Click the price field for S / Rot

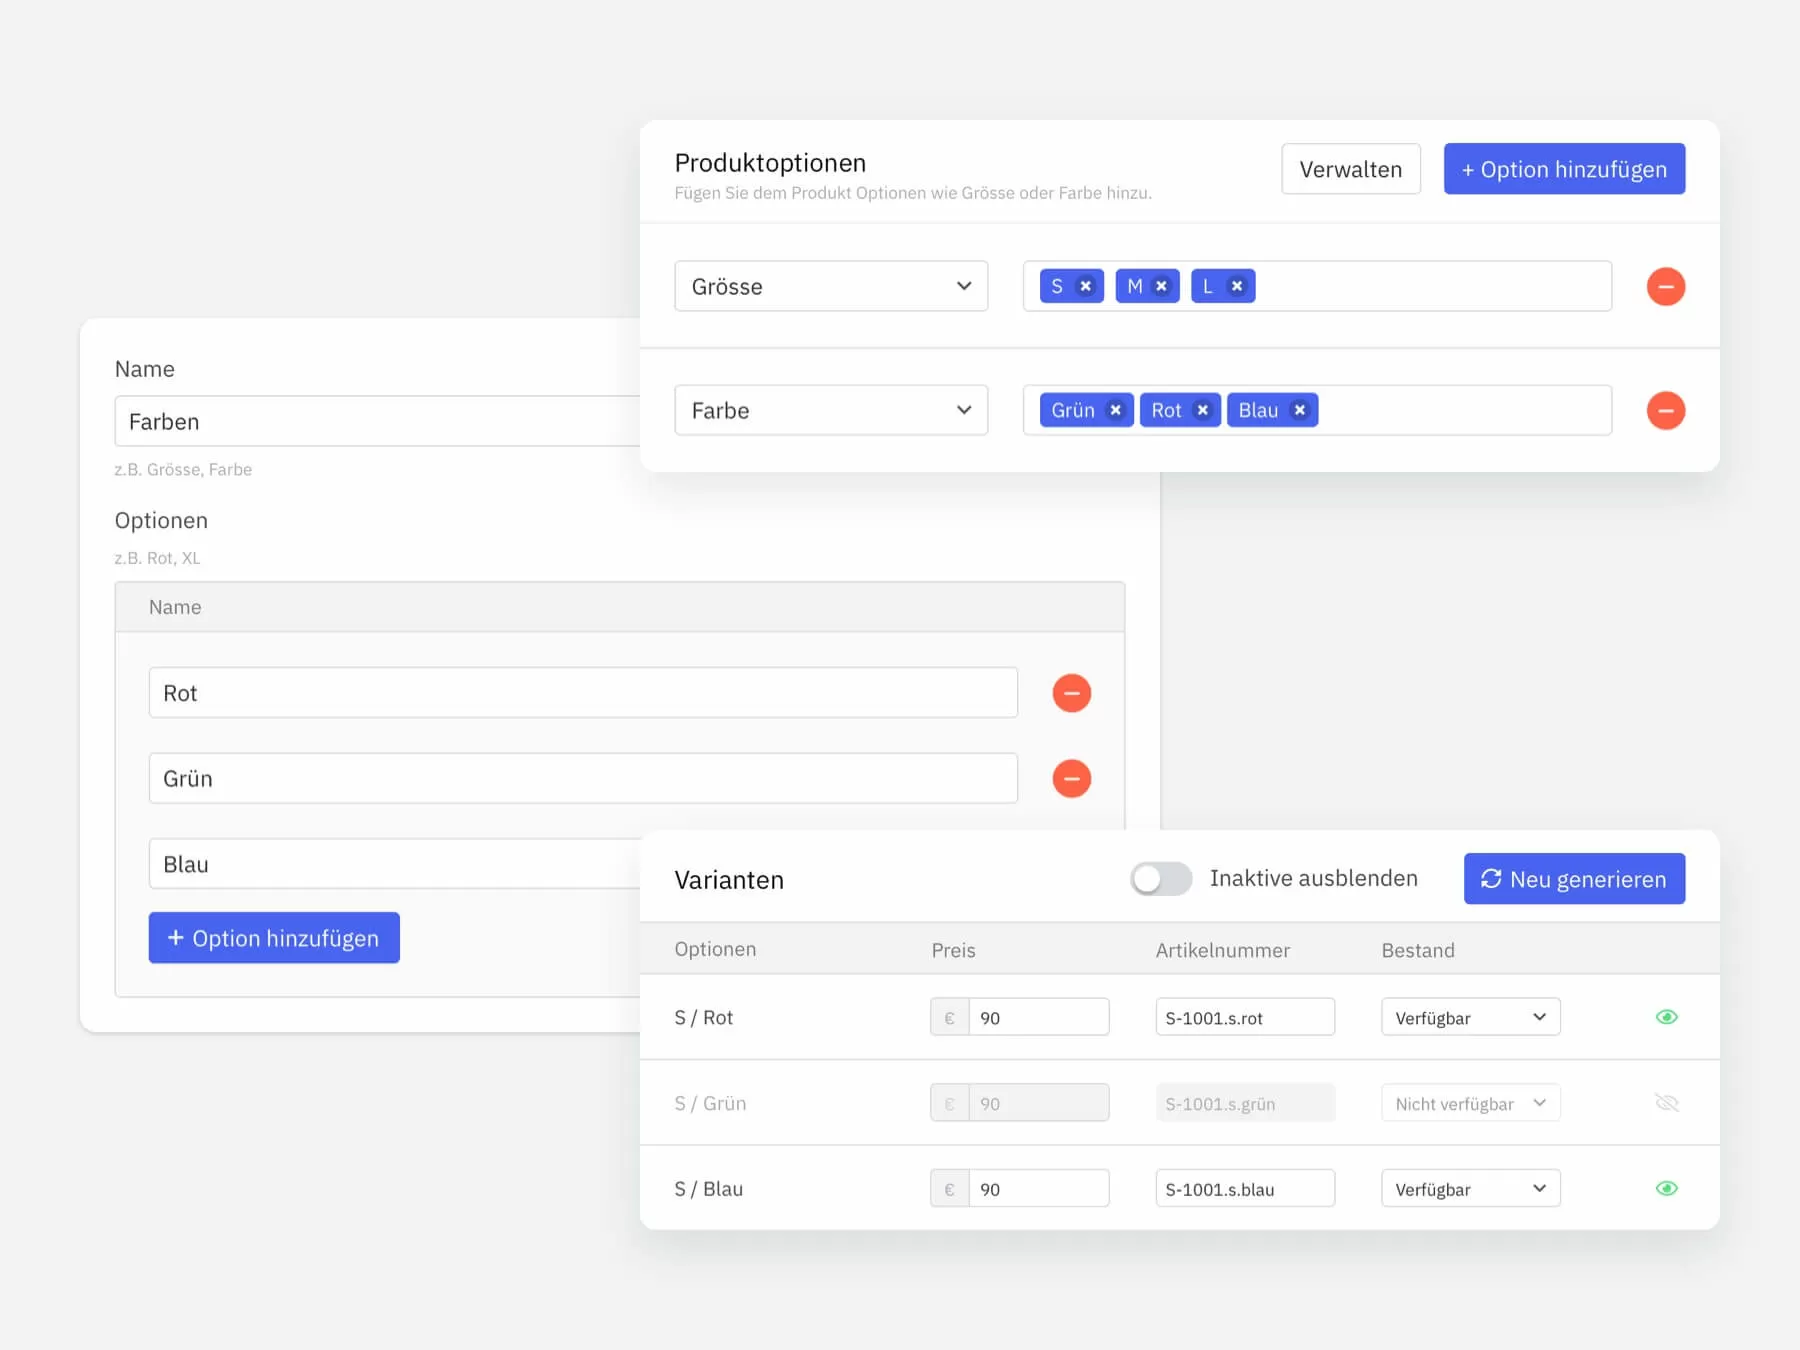[1038, 1018]
